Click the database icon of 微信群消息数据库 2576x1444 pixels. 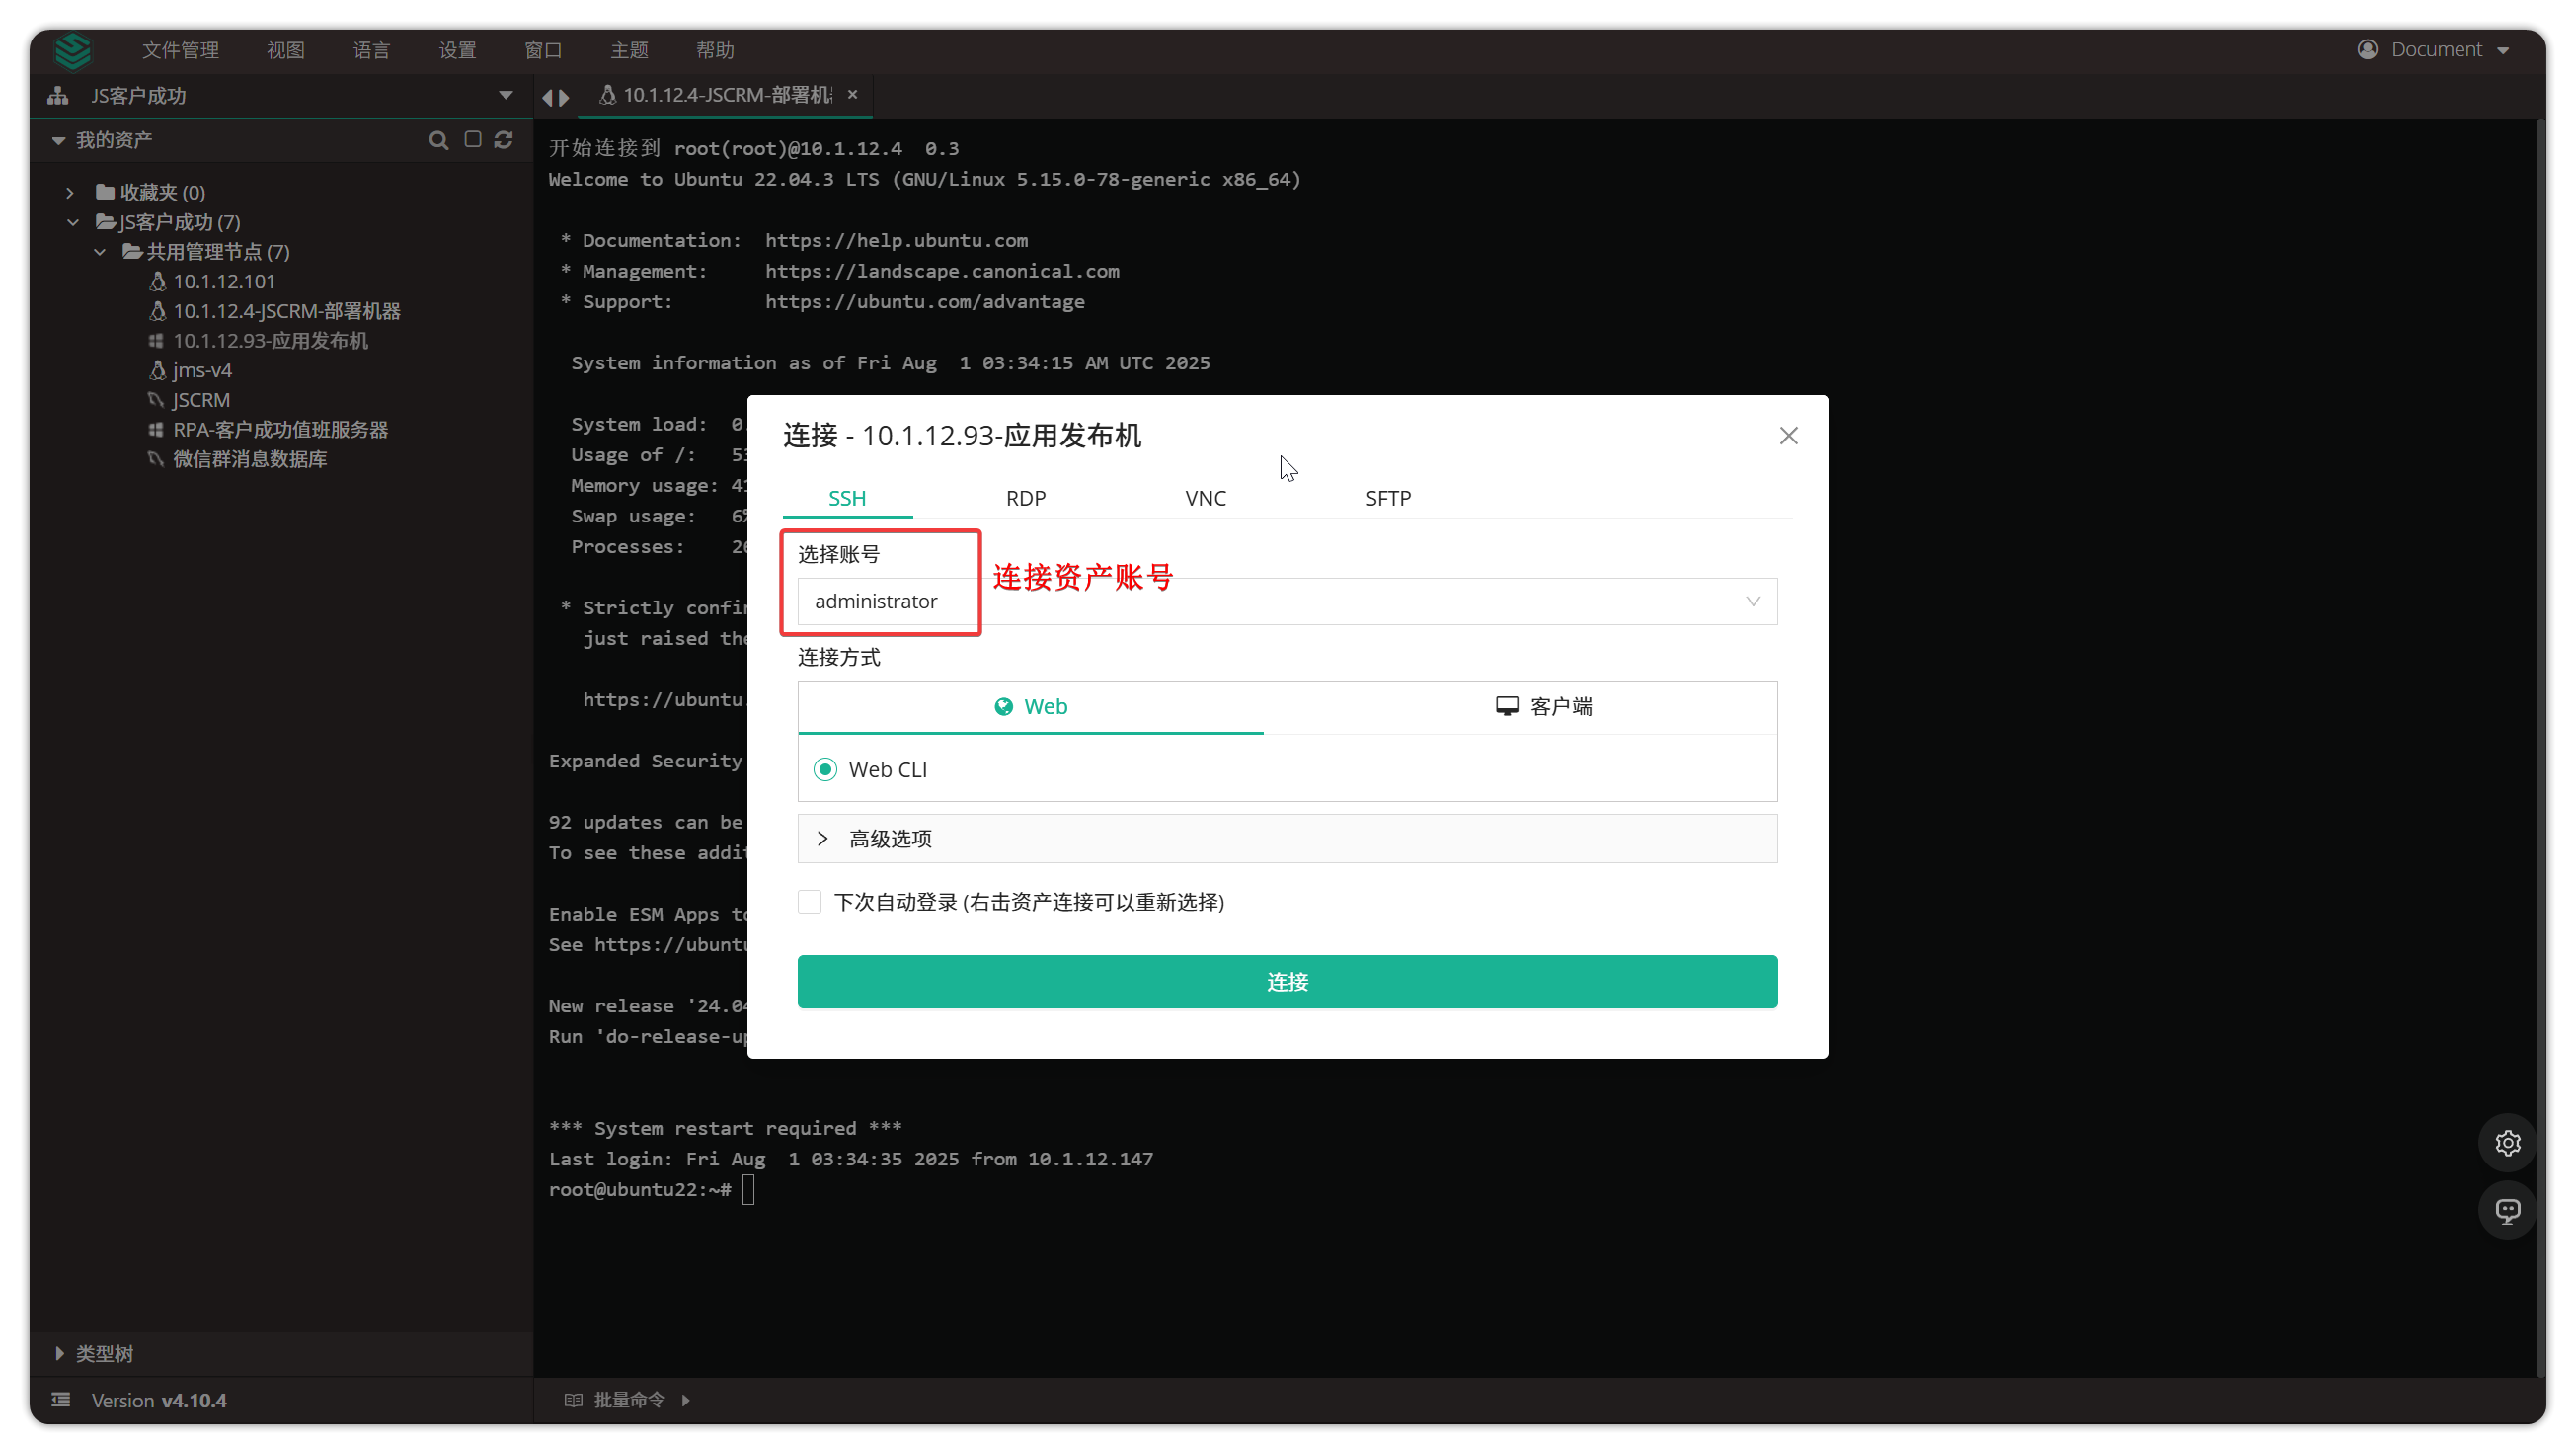point(156,459)
